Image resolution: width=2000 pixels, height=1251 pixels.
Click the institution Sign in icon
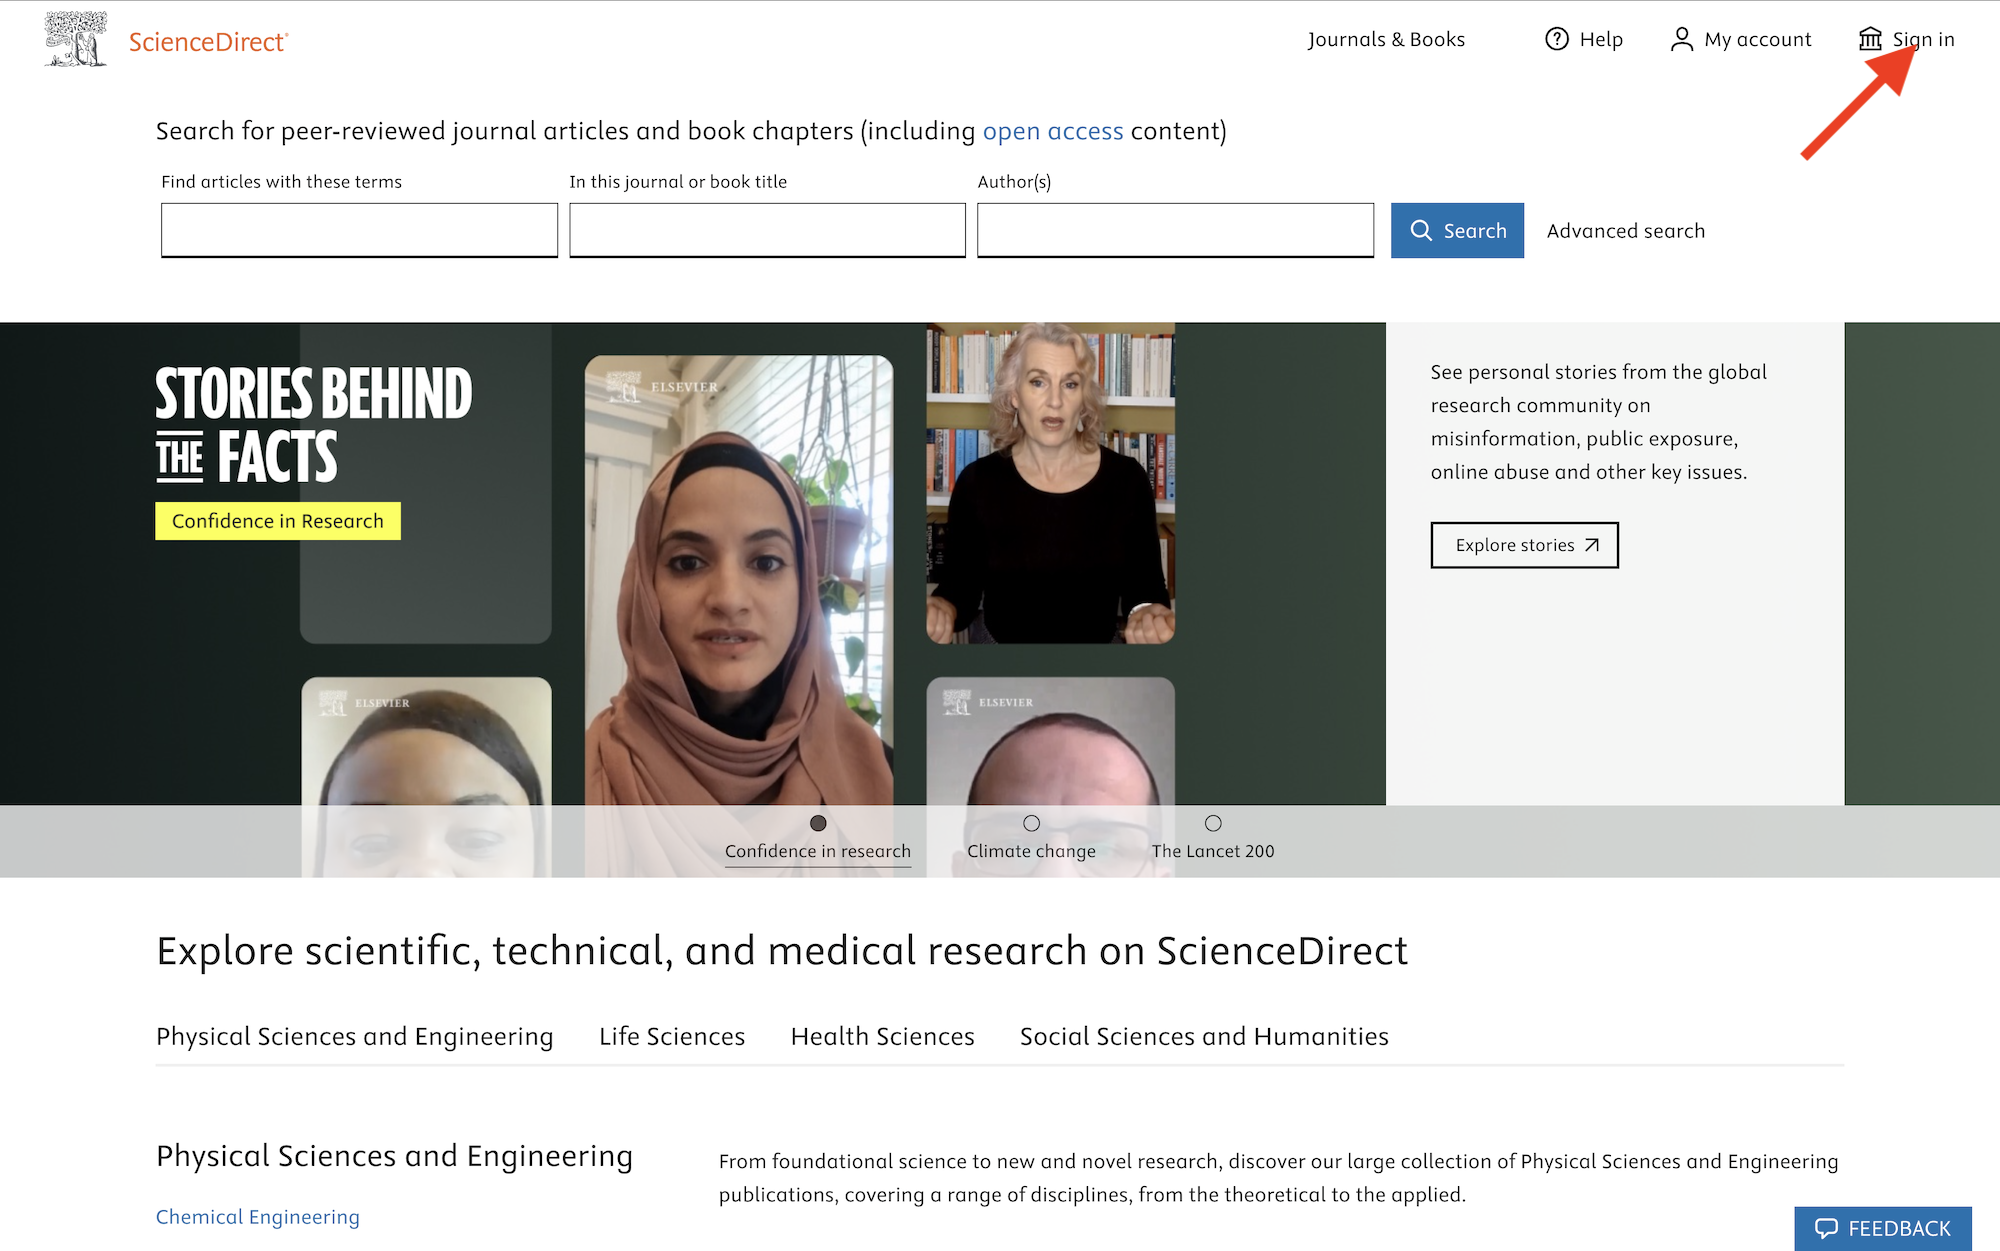coord(1869,39)
